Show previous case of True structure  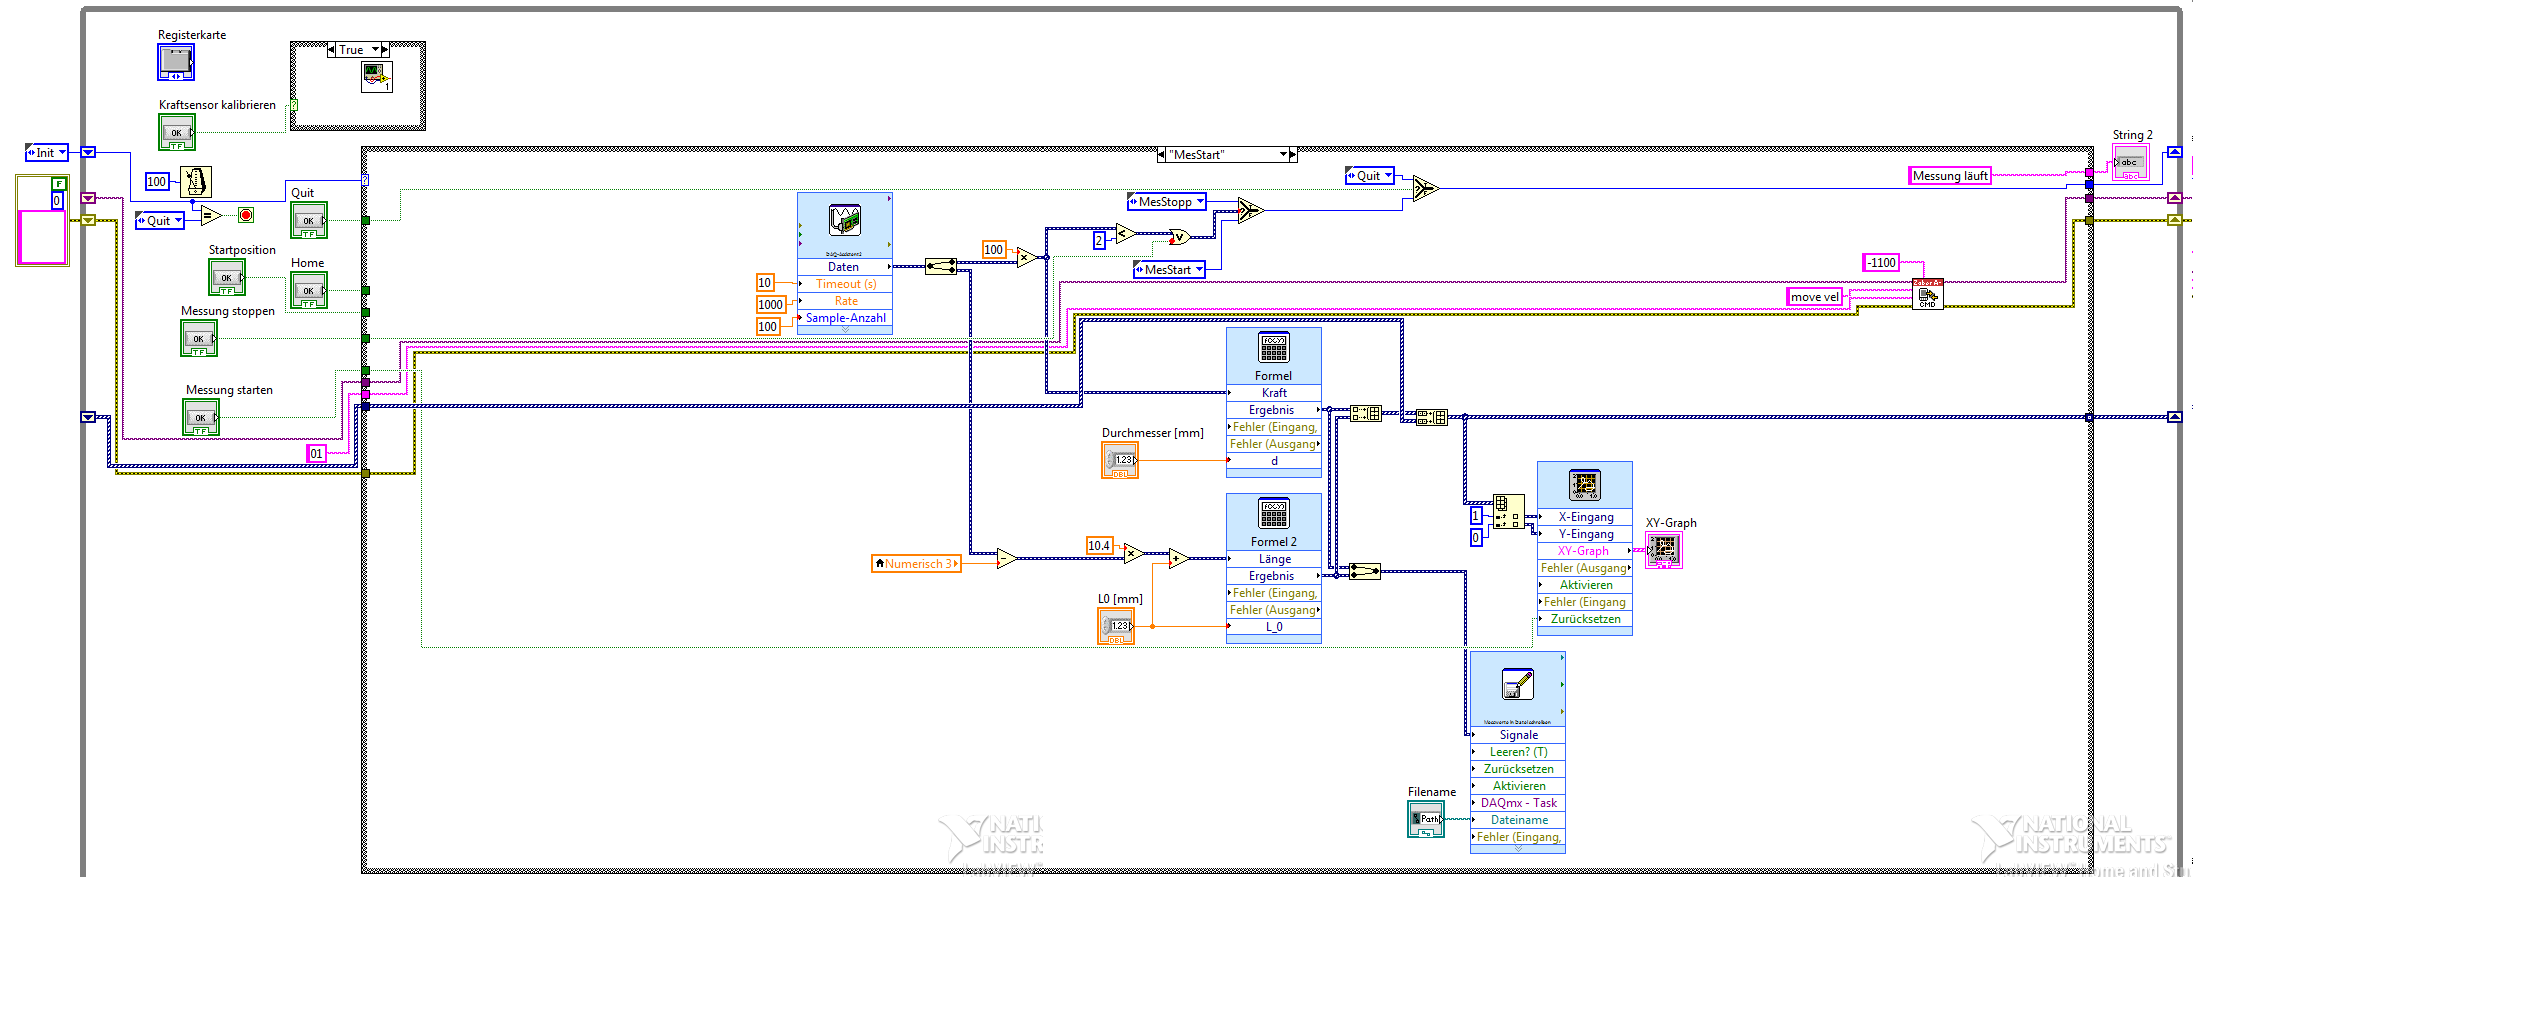(x=331, y=50)
